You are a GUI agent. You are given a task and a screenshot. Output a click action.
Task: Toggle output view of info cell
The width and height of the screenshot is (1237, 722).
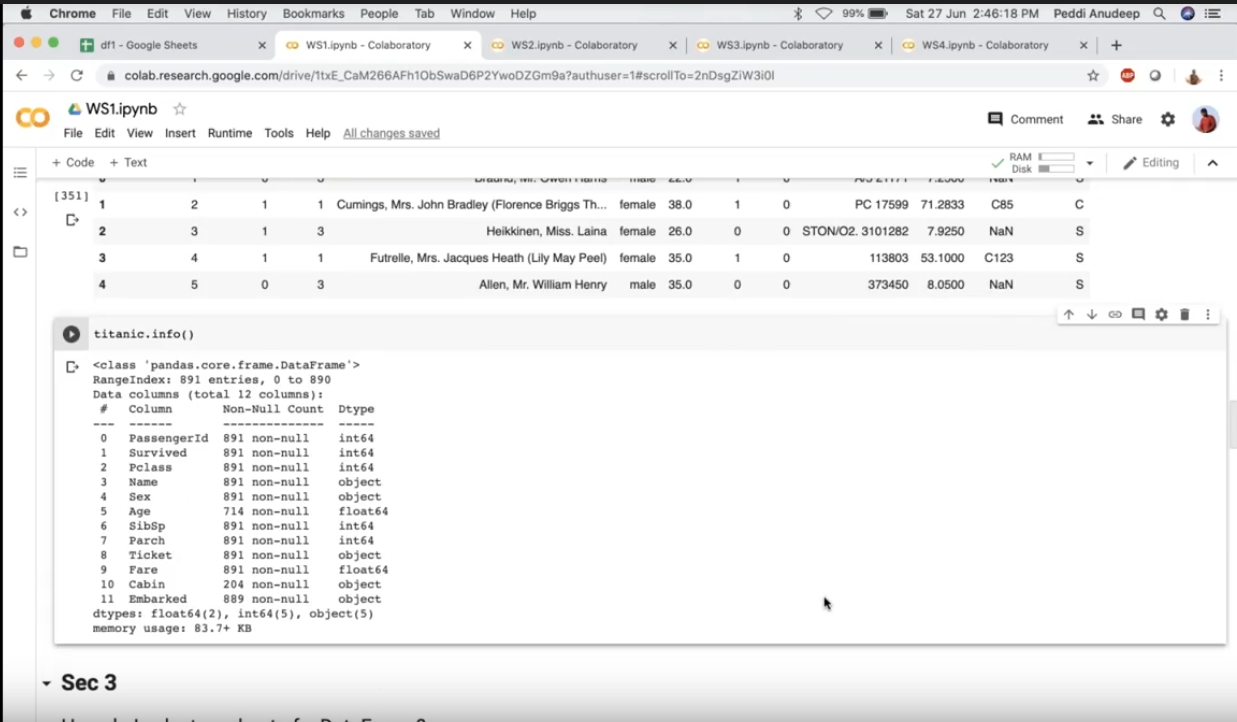point(72,367)
